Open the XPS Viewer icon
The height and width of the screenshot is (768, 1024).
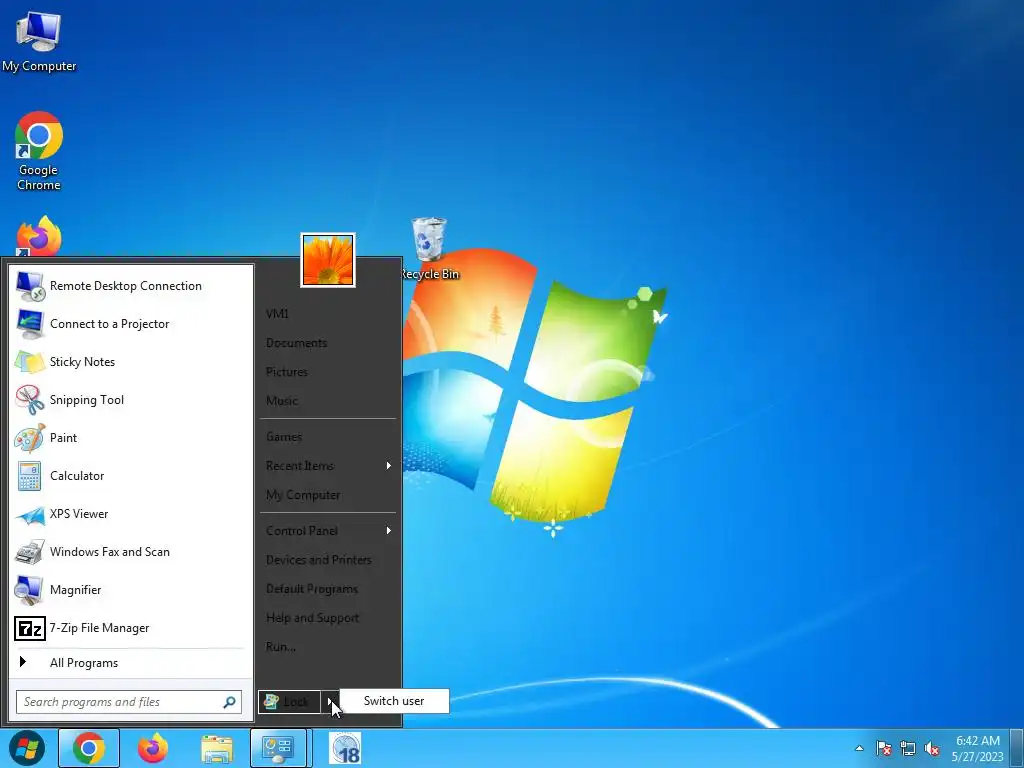[x=30, y=514]
